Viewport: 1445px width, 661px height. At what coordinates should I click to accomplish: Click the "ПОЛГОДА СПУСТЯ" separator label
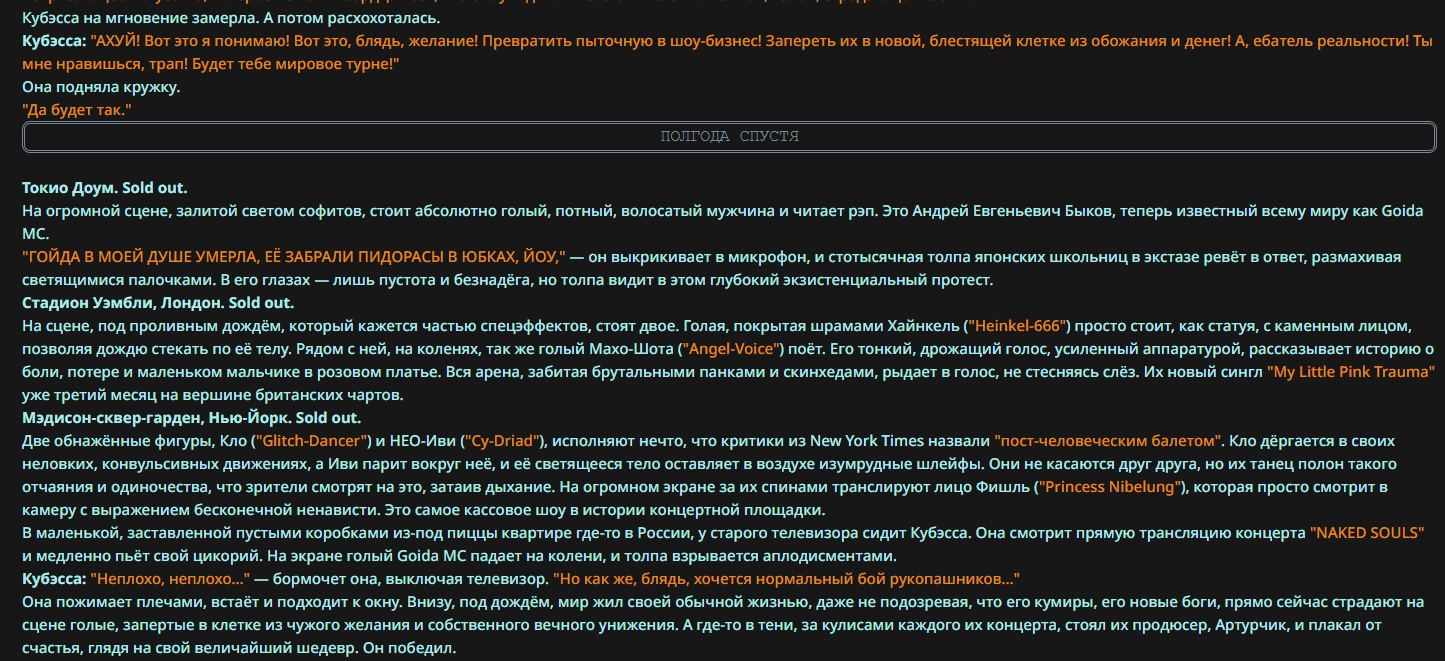729,137
